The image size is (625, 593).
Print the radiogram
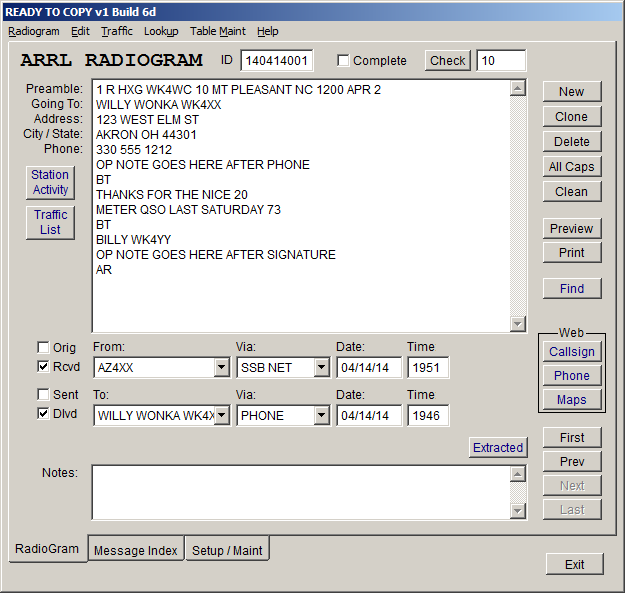click(572, 253)
